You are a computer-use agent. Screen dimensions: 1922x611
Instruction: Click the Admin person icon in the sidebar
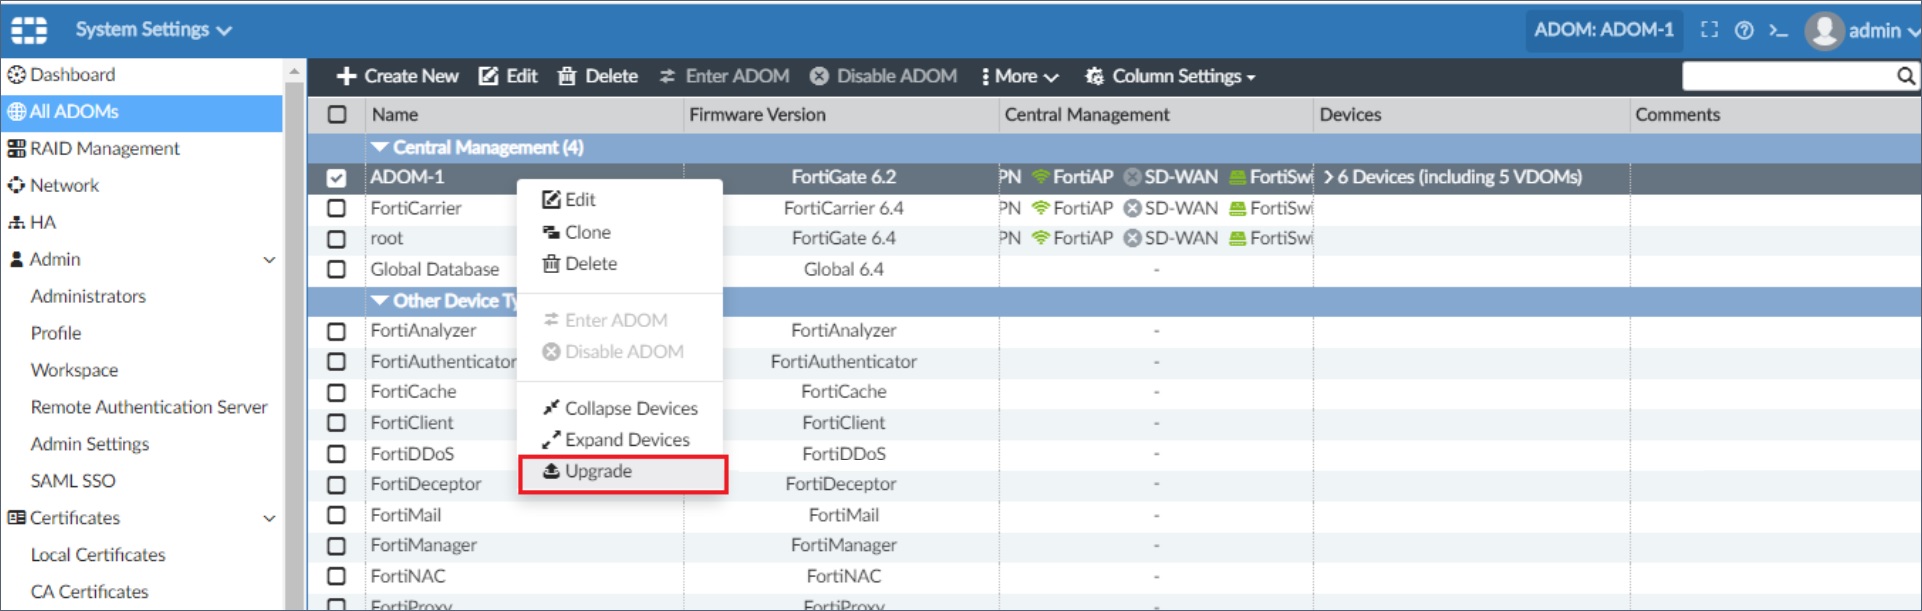(17, 259)
